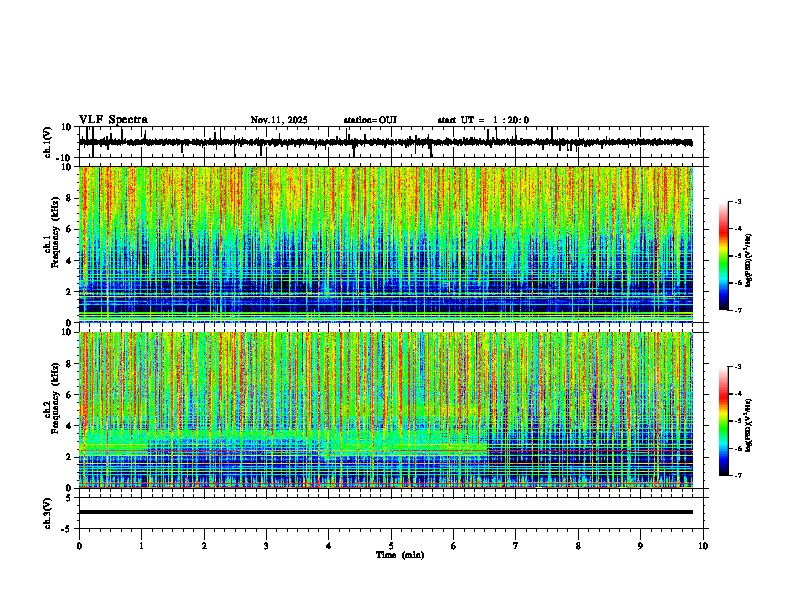Click the '8' tick on the time axis
The width and height of the screenshot is (792, 612).
point(578,546)
